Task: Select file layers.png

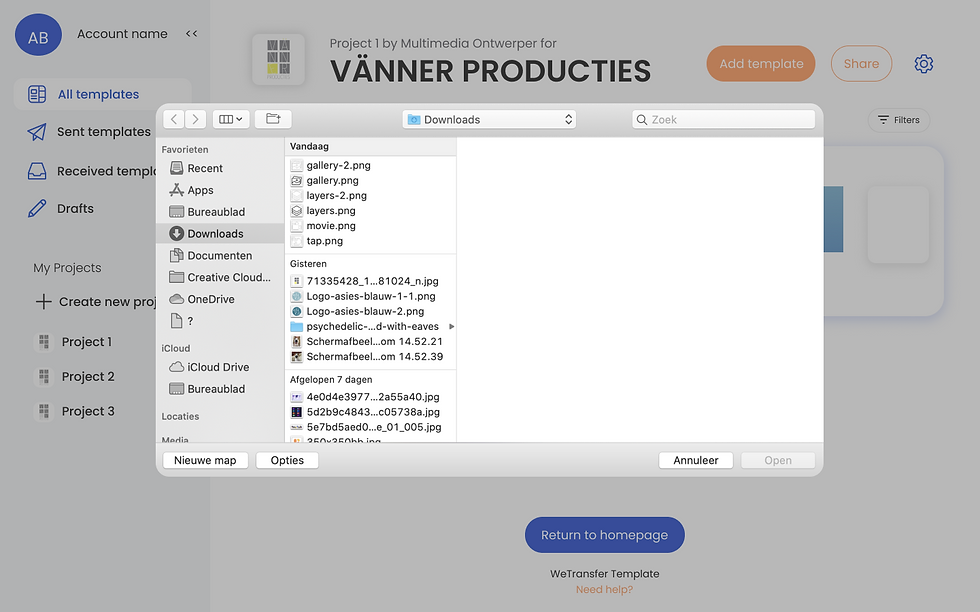Action: click(x=371, y=211)
